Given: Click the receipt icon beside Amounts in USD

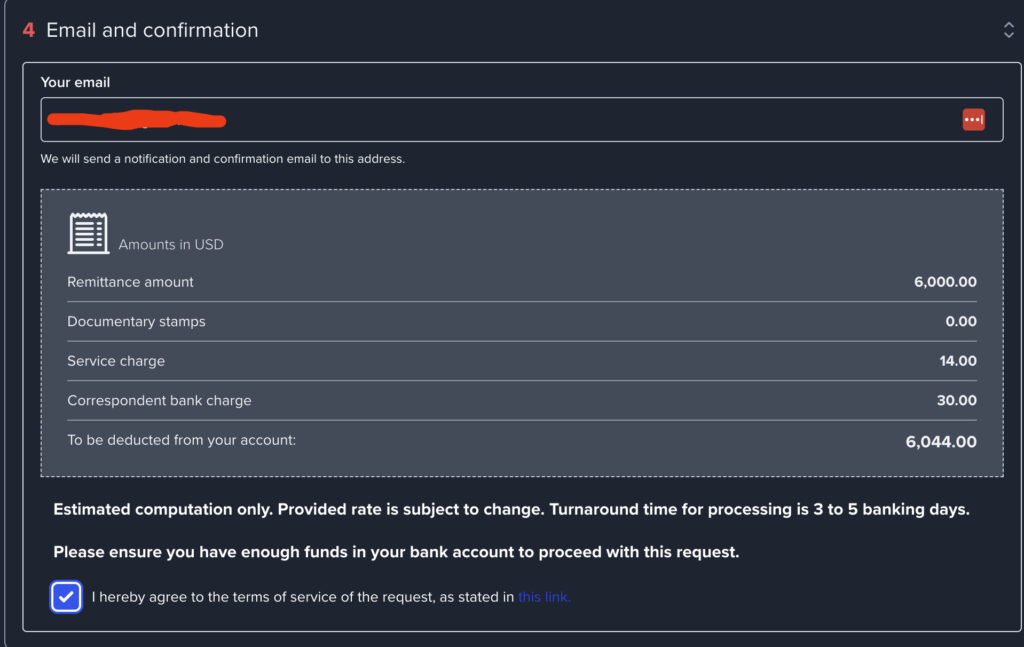Looking at the screenshot, I should point(88,233).
